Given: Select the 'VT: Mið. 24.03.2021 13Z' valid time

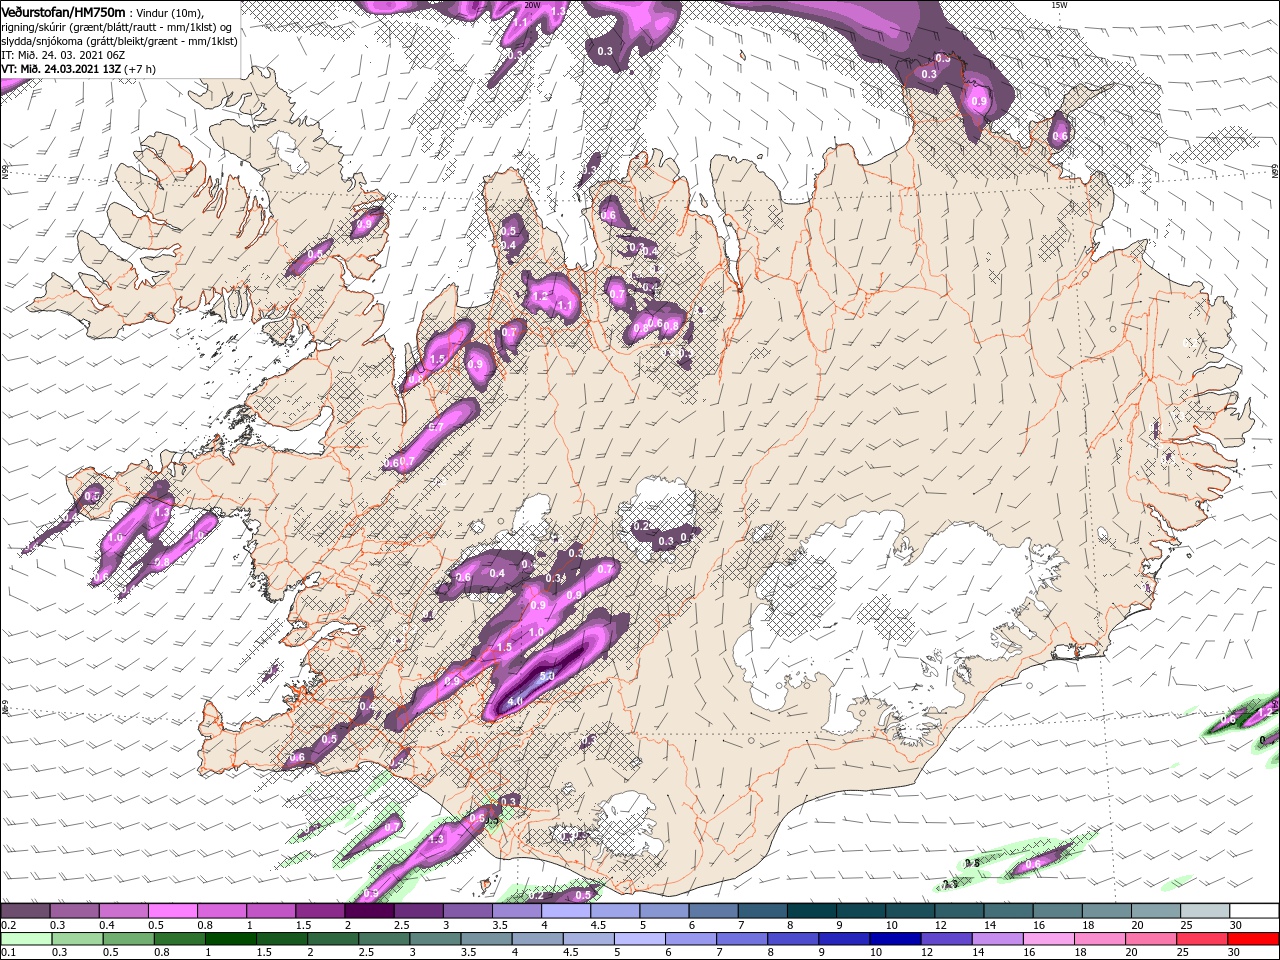Looking at the screenshot, I should [x=61, y=69].
